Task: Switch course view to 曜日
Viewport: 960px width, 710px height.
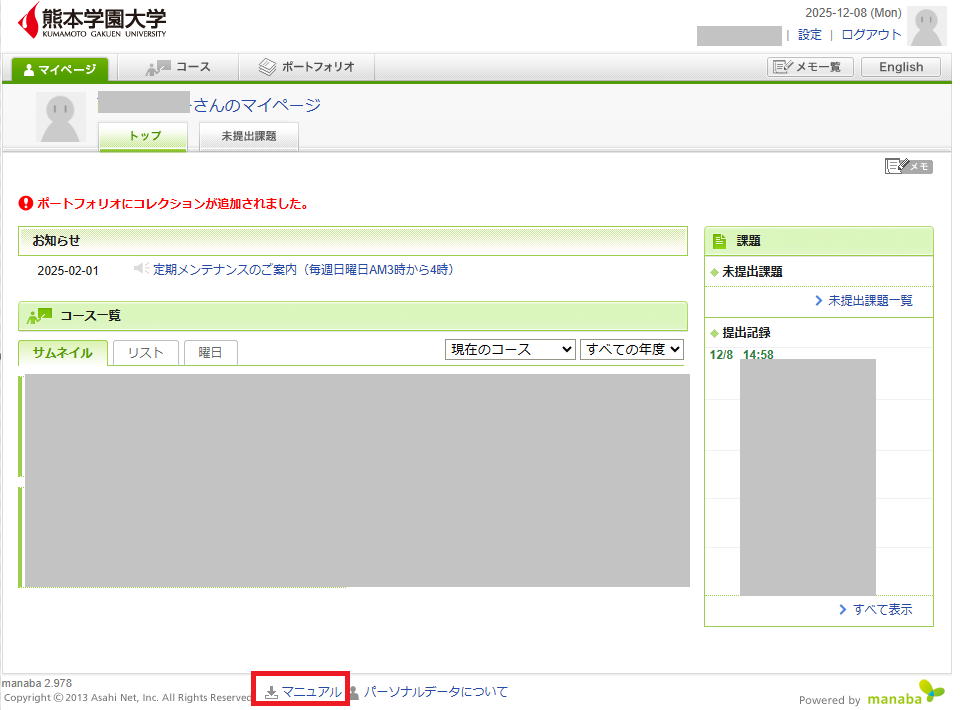Action: click(x=210, y=352)
